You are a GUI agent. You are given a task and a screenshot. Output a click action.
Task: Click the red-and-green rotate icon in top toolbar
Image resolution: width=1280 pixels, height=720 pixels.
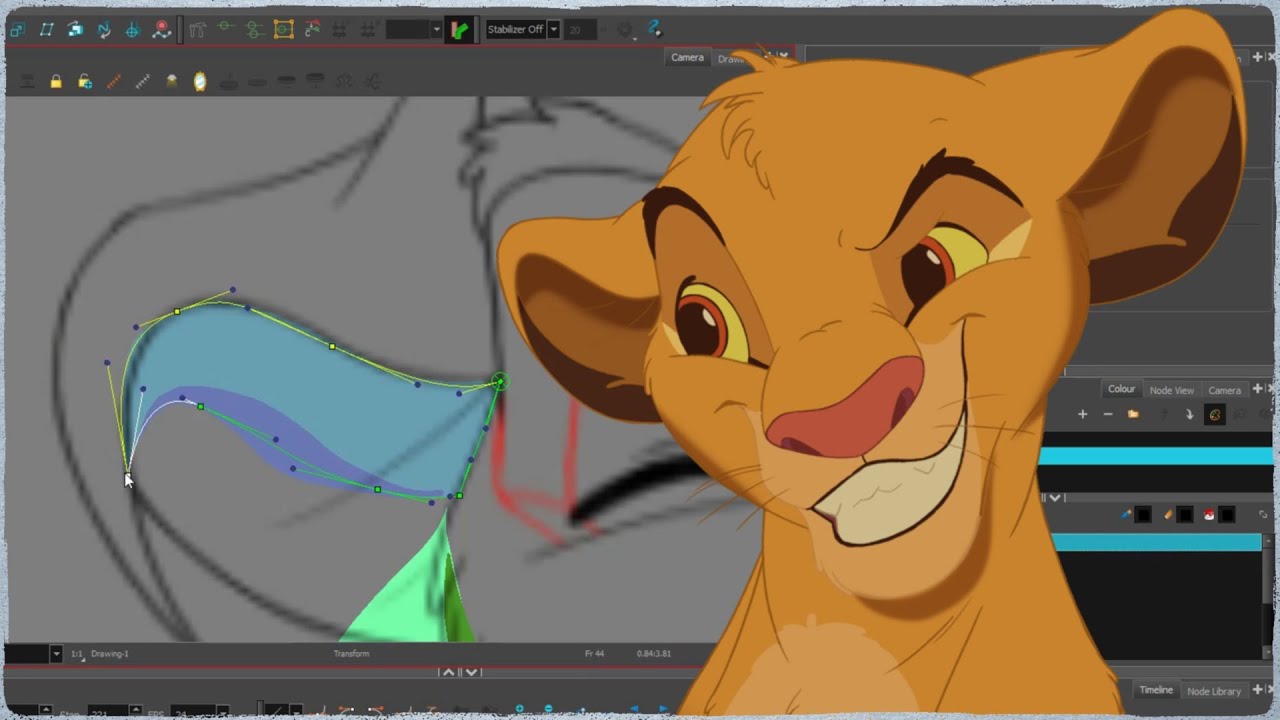pyautogui.click(x=313, y=30)
